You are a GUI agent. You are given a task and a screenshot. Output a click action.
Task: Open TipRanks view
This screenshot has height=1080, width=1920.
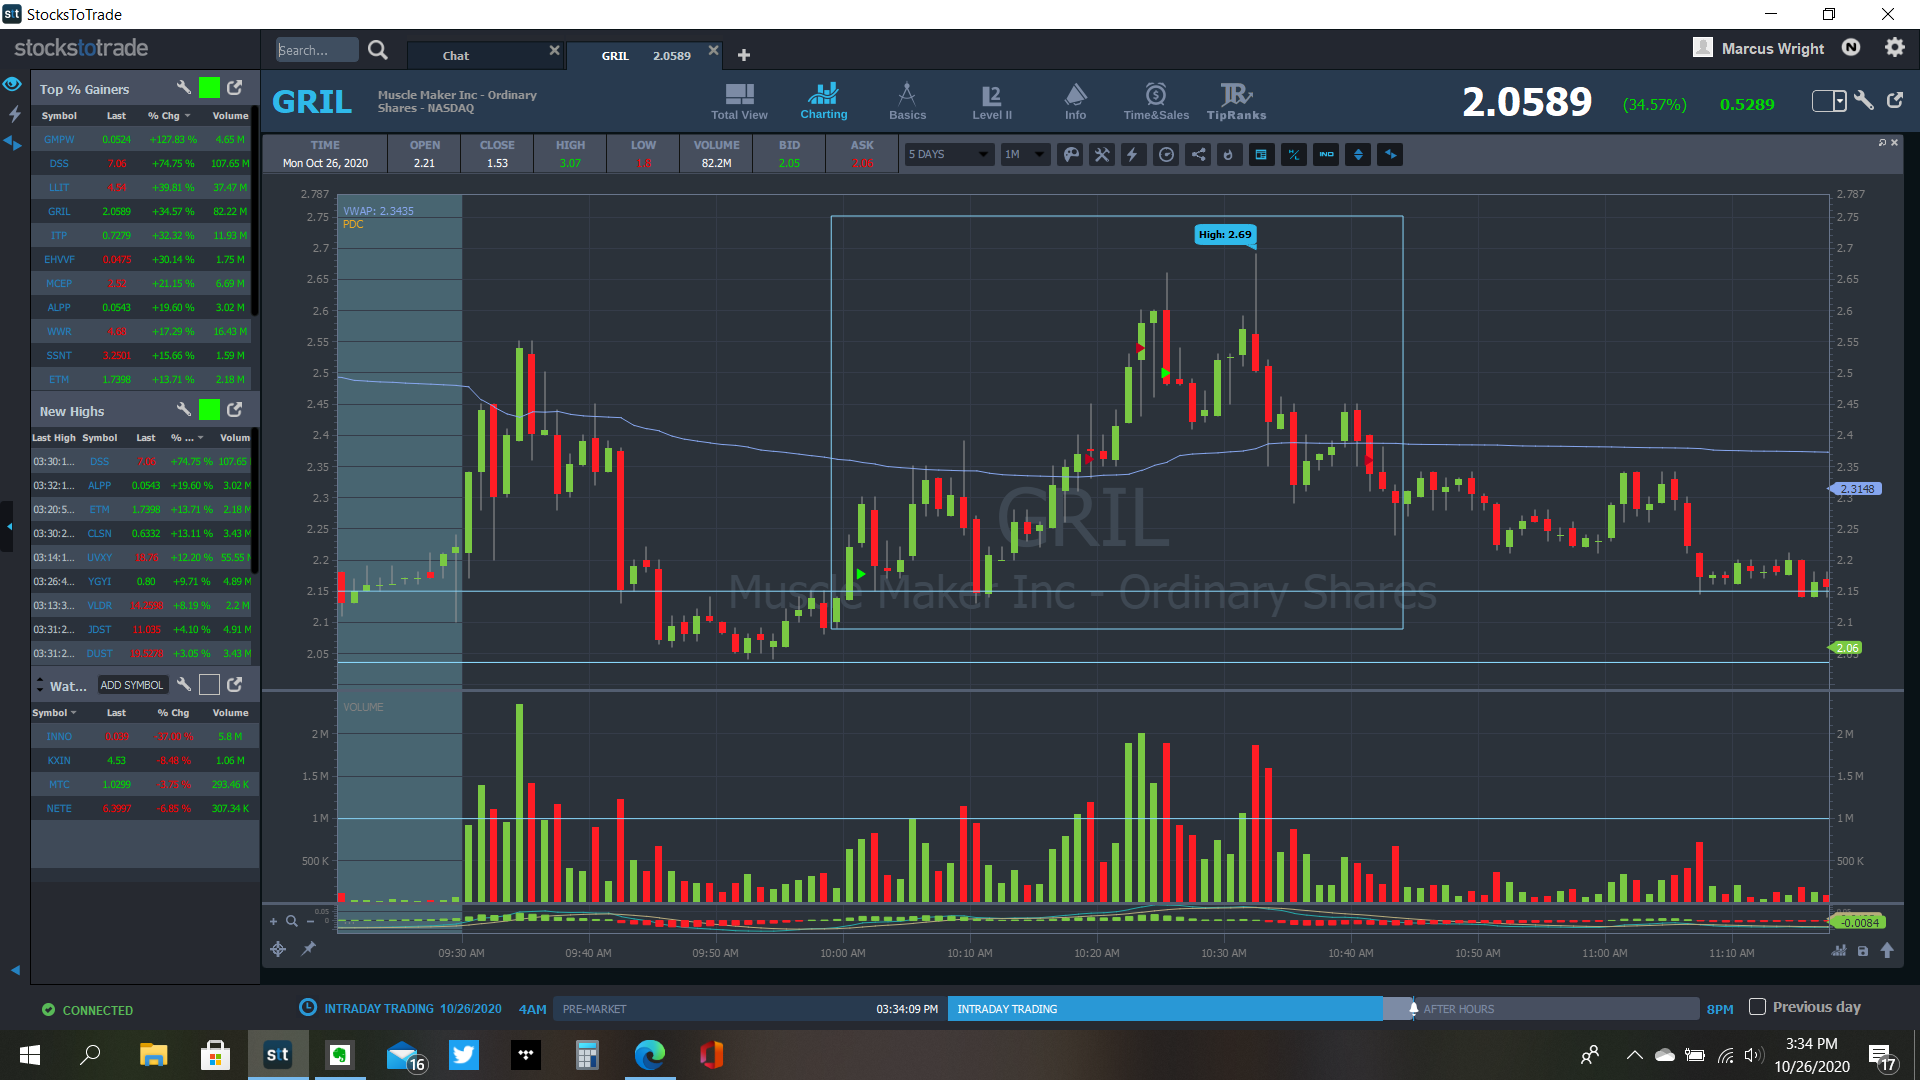[x=1236, y=101]
